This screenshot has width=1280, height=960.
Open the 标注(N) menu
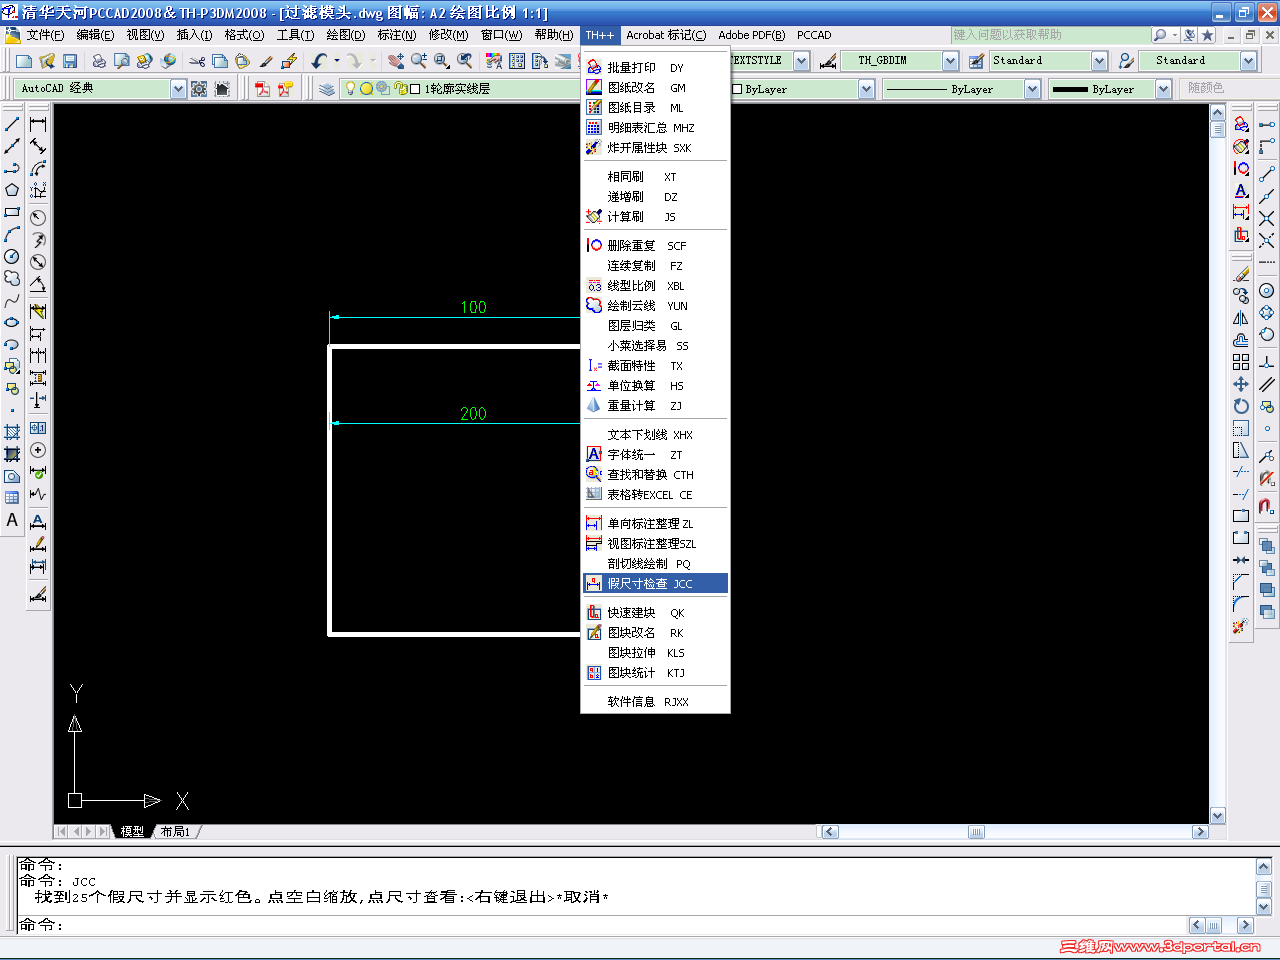pos(397,35)
